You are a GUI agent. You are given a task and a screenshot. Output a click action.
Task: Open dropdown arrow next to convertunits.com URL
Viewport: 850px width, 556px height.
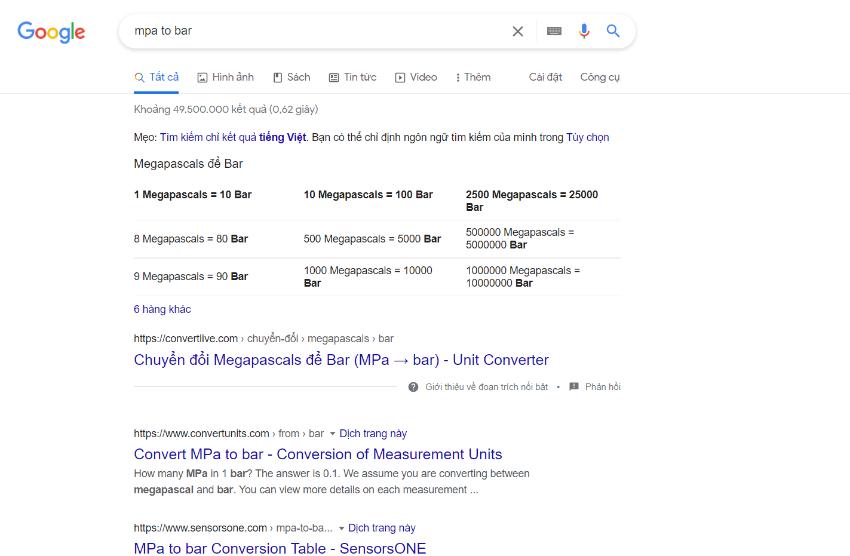click(332, 434)
